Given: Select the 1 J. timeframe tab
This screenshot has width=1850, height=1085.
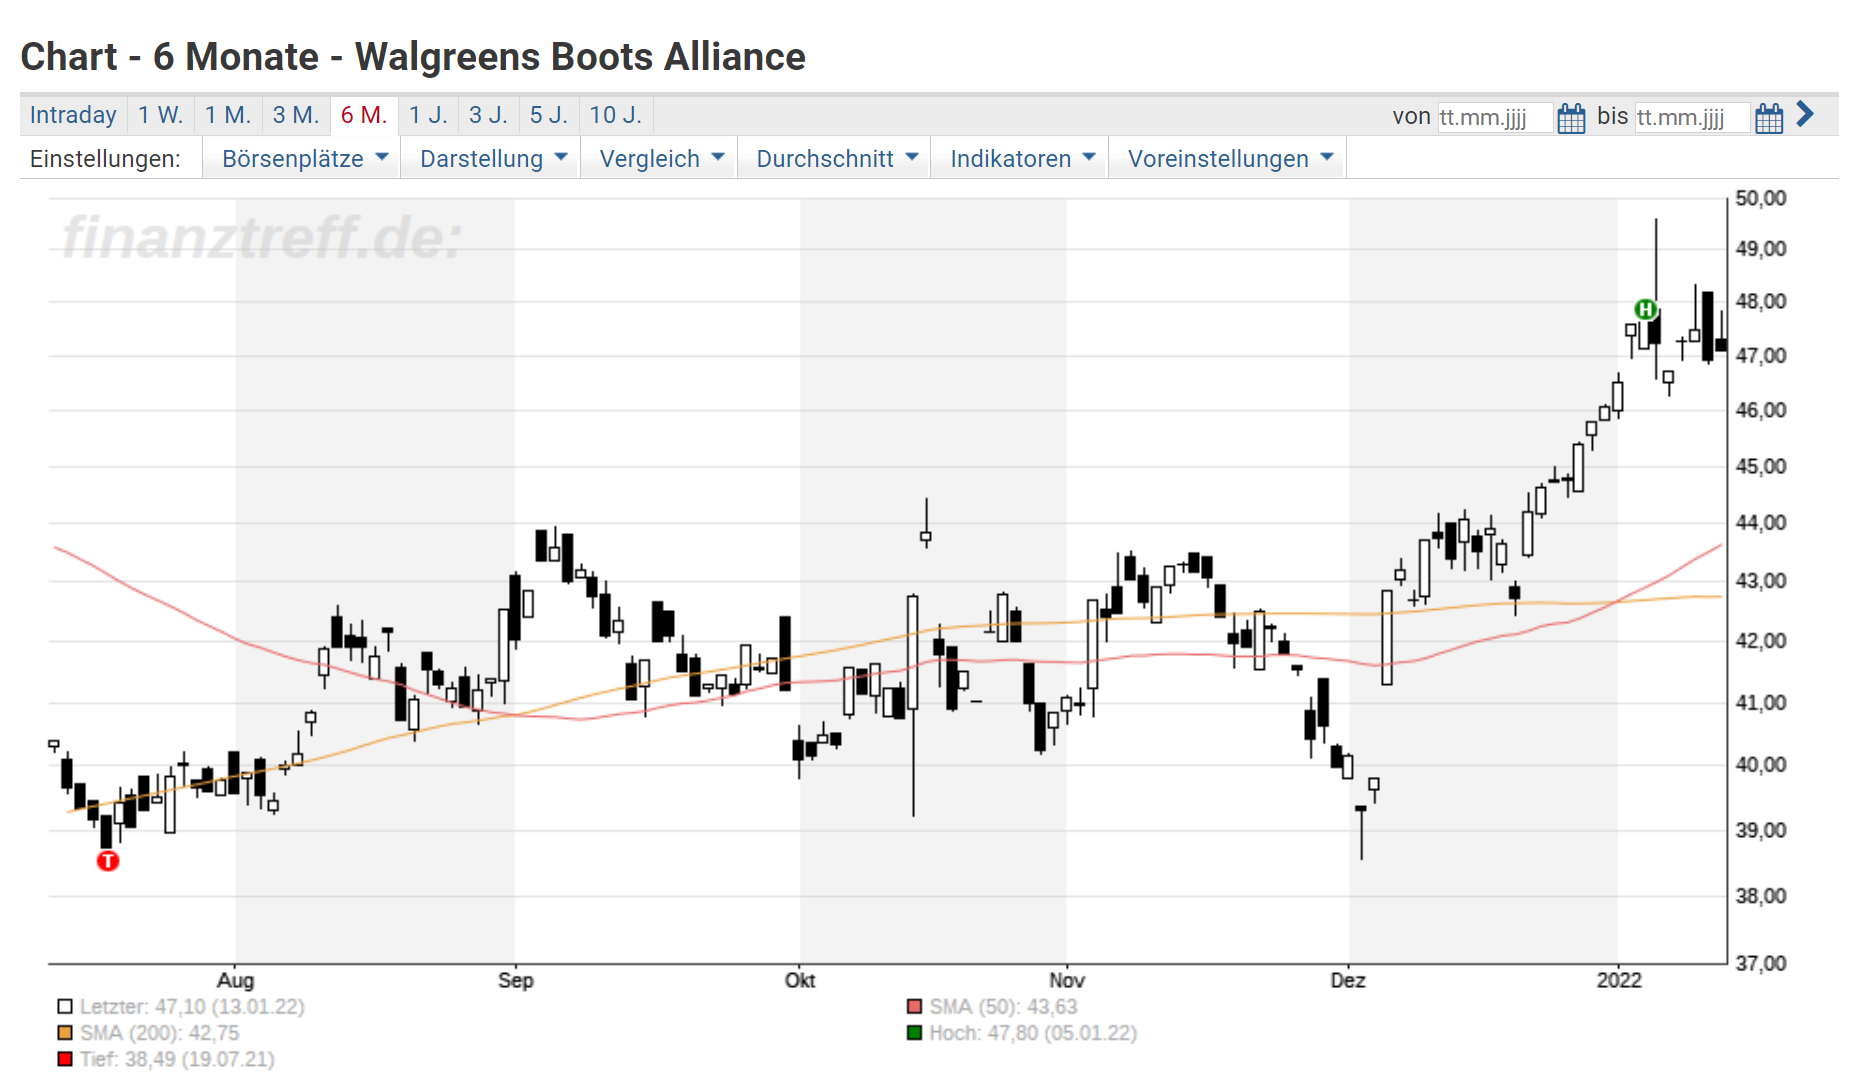Looking at the screenshot, I should point(428,115).
